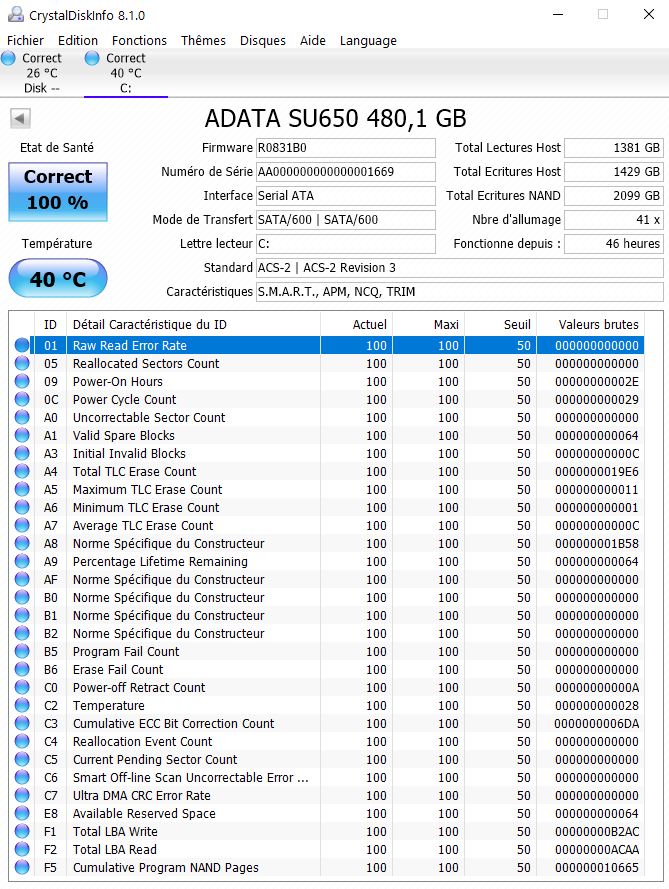Screen dimensions: 669x889
Task: Click the Fonctionne depuis value 46 heures
Action: click(614, 244)
